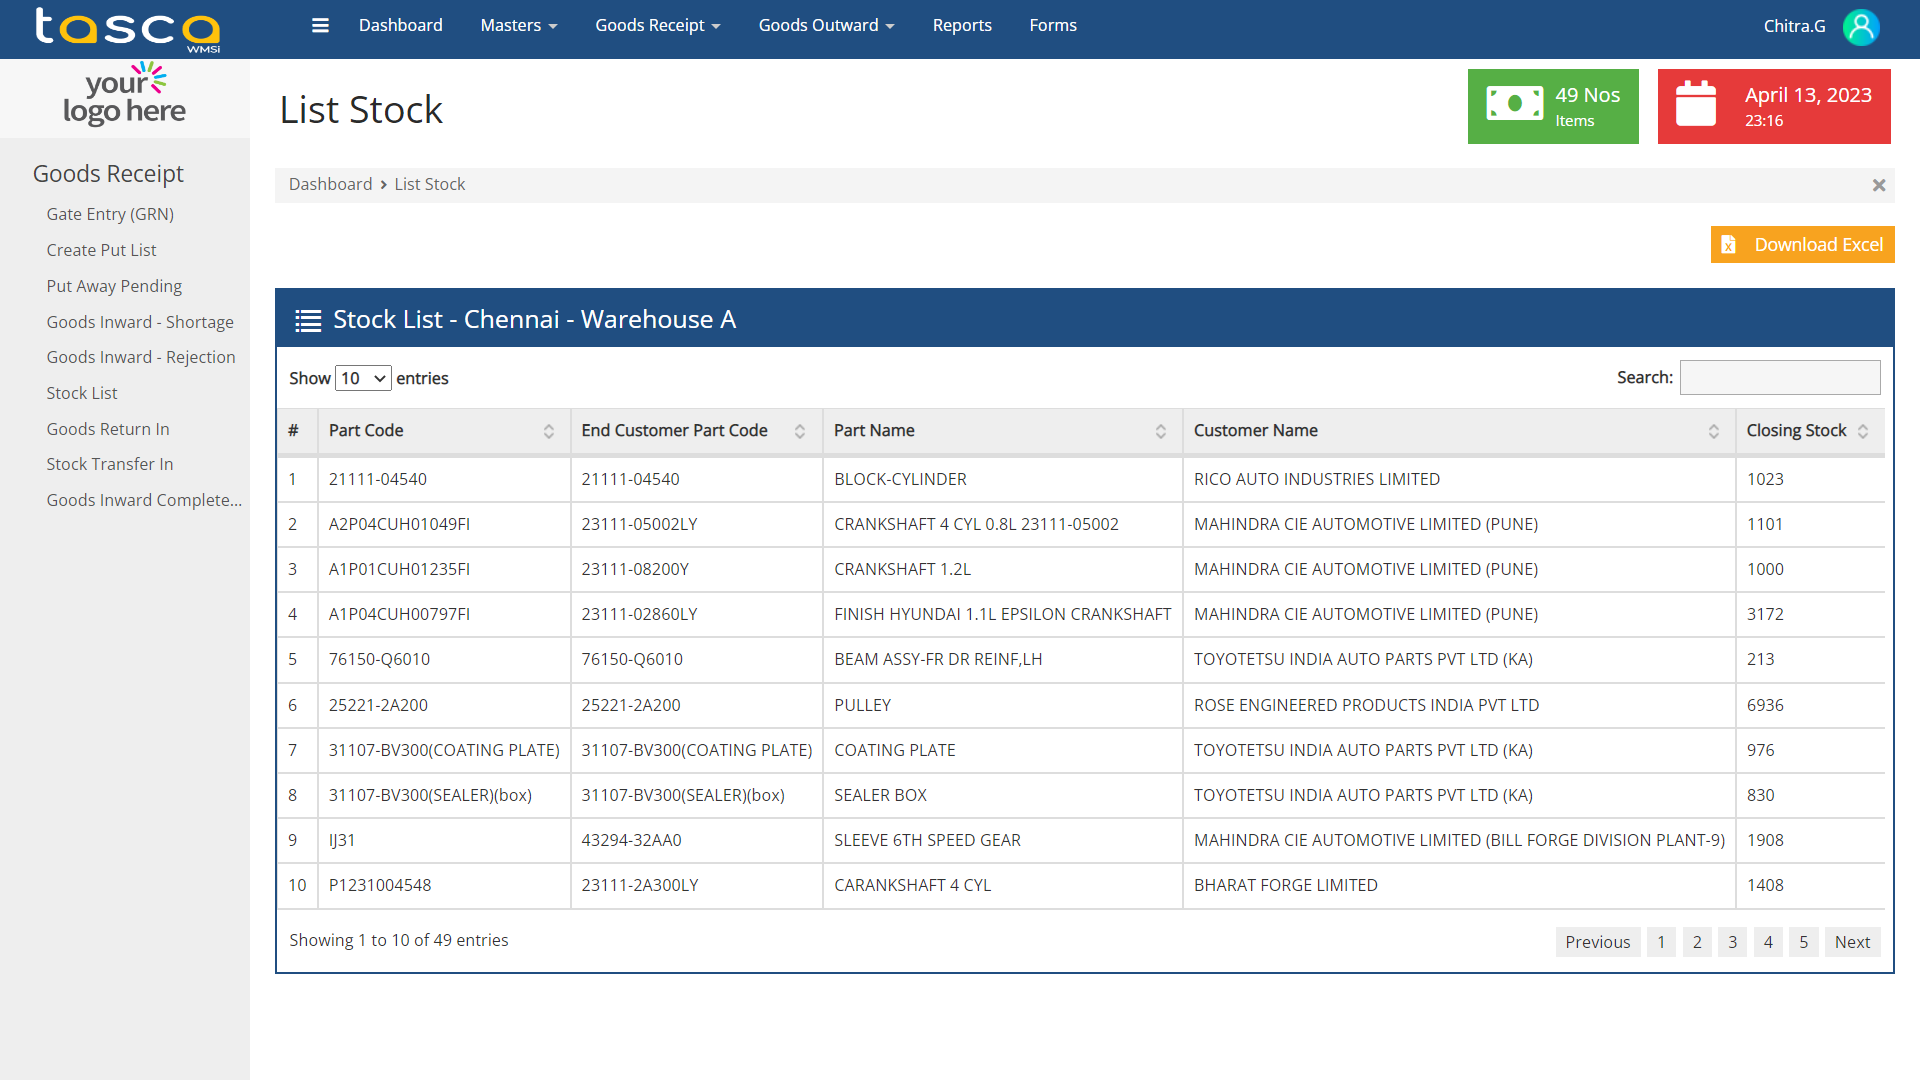
Task: Open Put Away Pending in sidebar
Action: point(114,286)
